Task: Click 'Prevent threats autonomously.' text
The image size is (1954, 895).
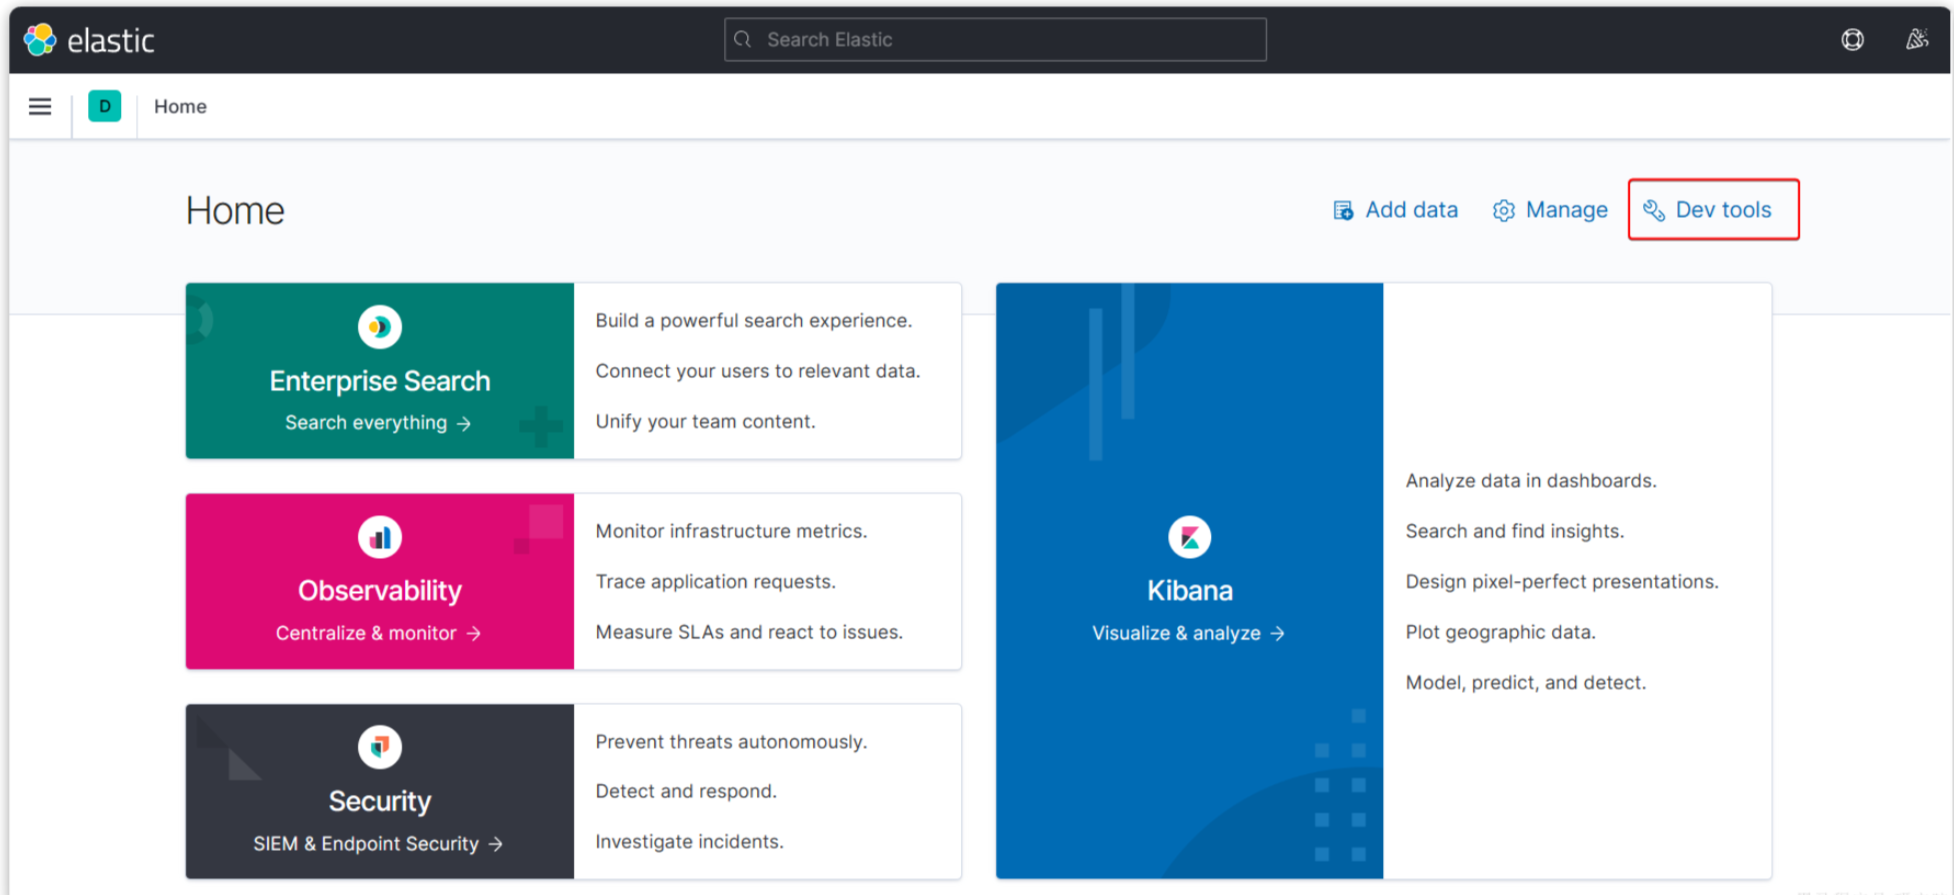Action: (x=731, y=742)
